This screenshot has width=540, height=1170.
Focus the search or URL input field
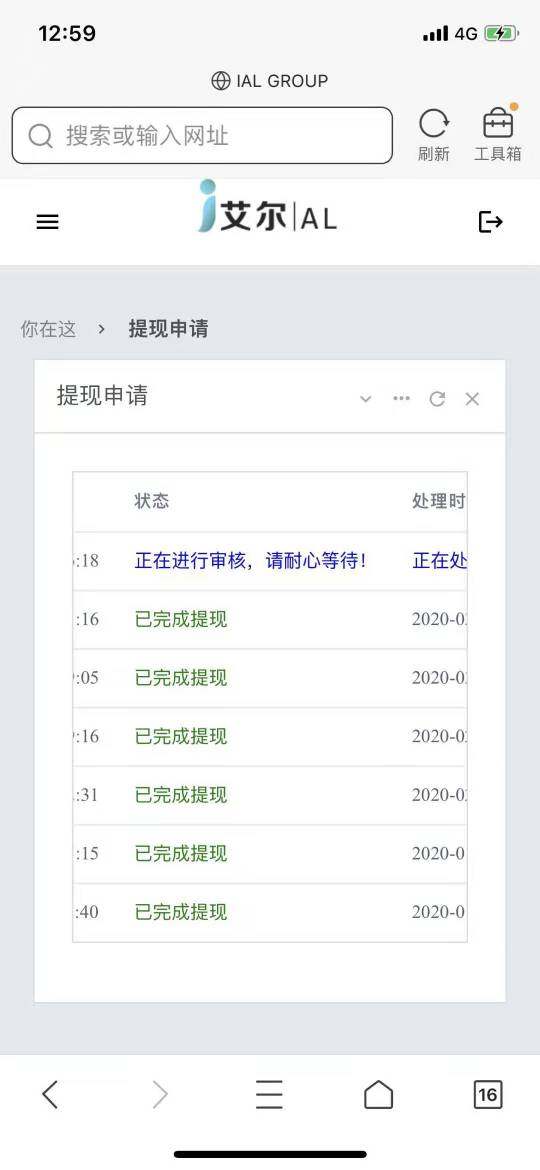pyautogui.click(x=202, y=135)
